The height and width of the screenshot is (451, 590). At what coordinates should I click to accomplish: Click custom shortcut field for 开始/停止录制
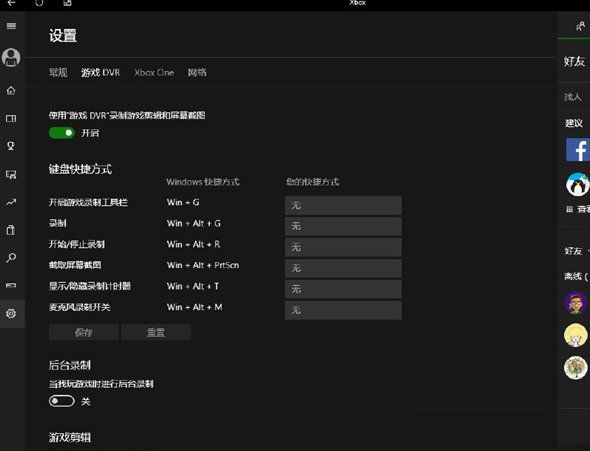(343, 247)
